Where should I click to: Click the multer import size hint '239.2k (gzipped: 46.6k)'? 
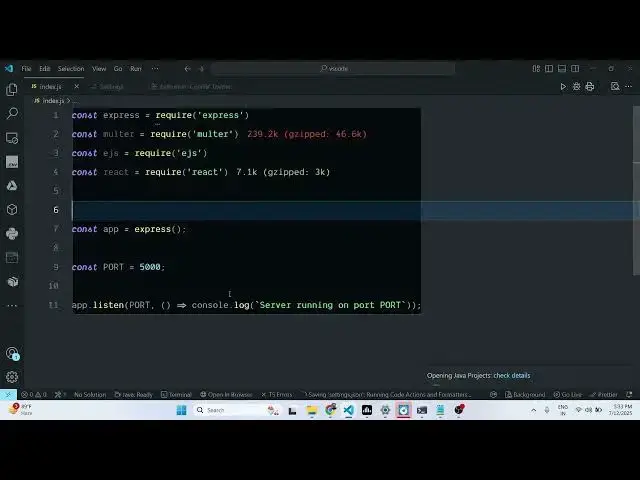(307, 134)
